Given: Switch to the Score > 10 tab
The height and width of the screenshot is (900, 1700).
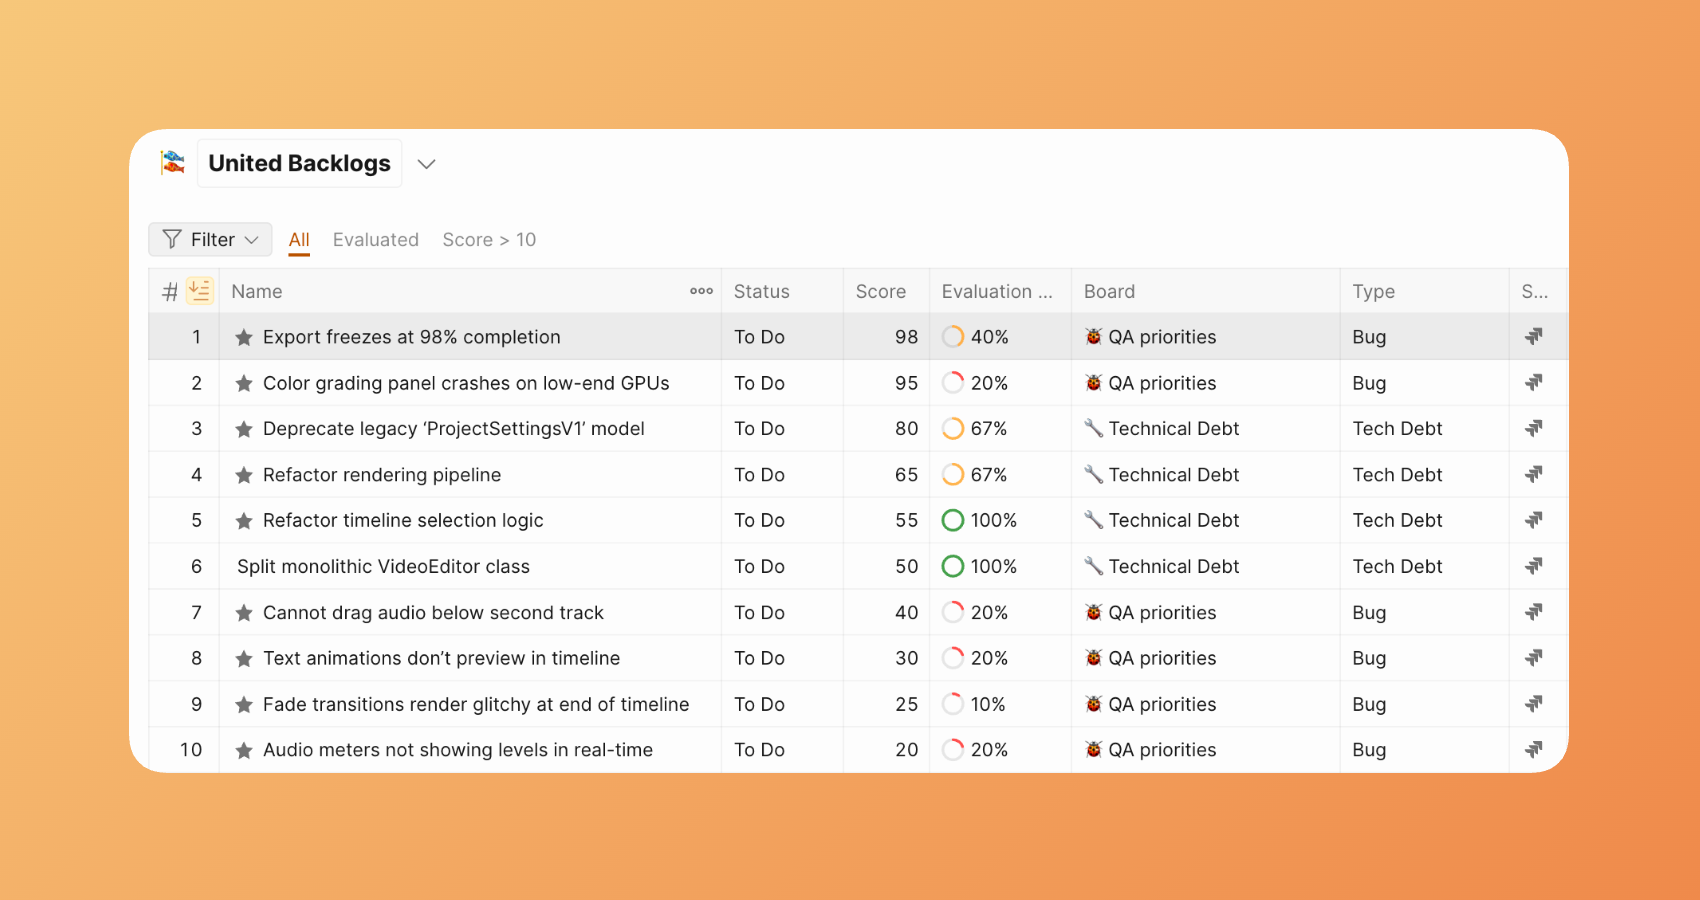Looking at the screenshot, I should 489,240.
